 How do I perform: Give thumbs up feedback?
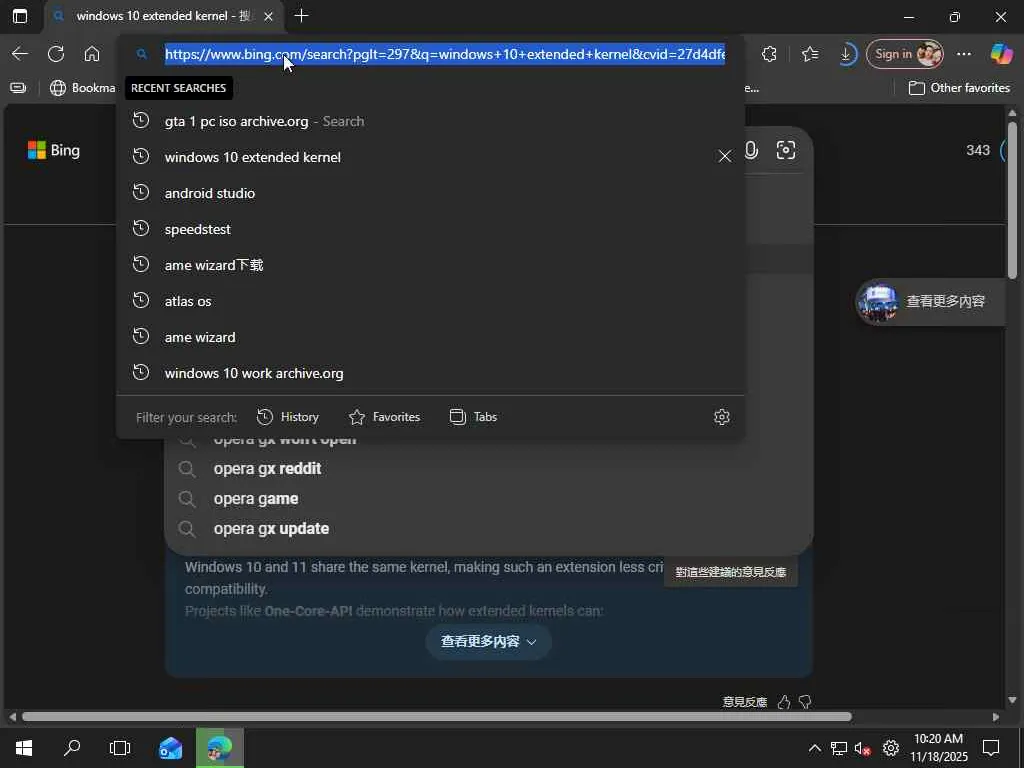784,702
